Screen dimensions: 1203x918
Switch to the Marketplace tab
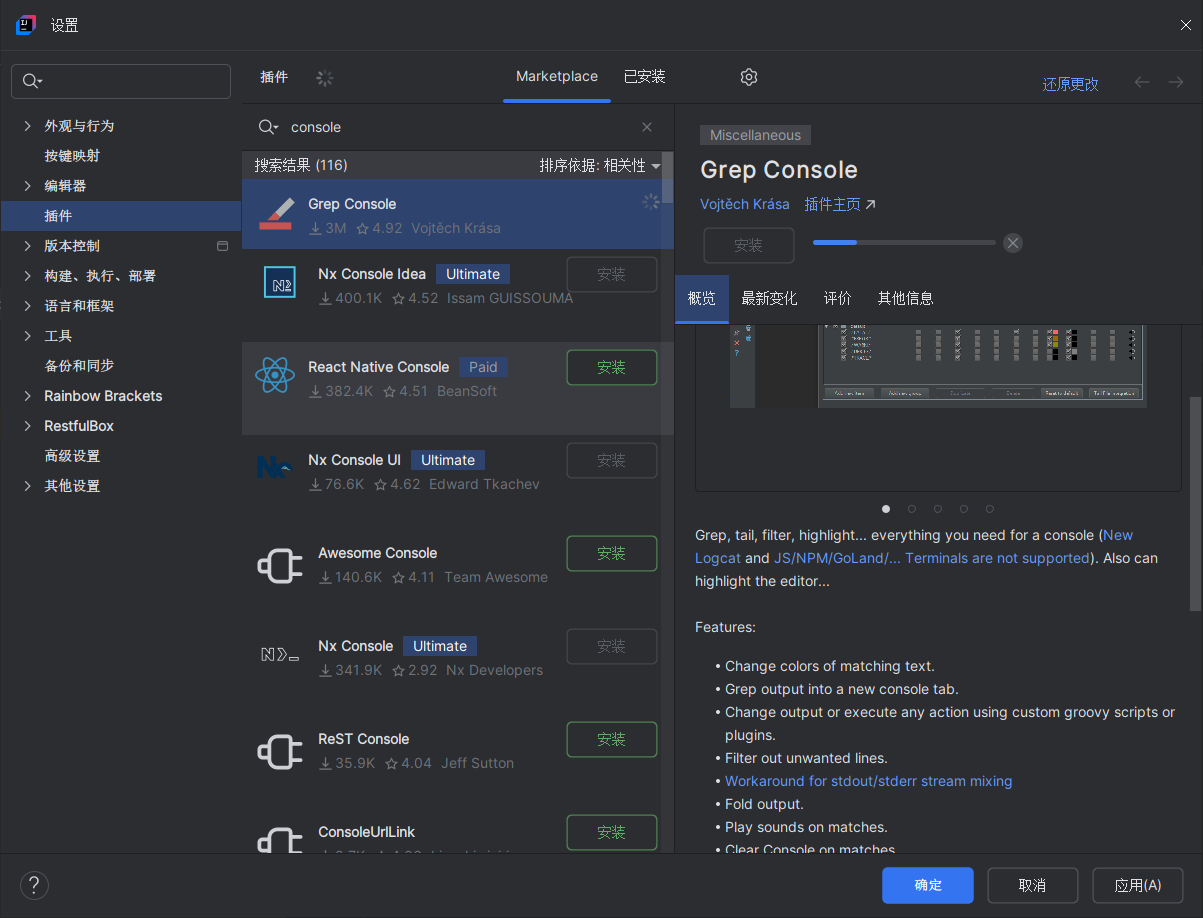[x=557, y=77]
